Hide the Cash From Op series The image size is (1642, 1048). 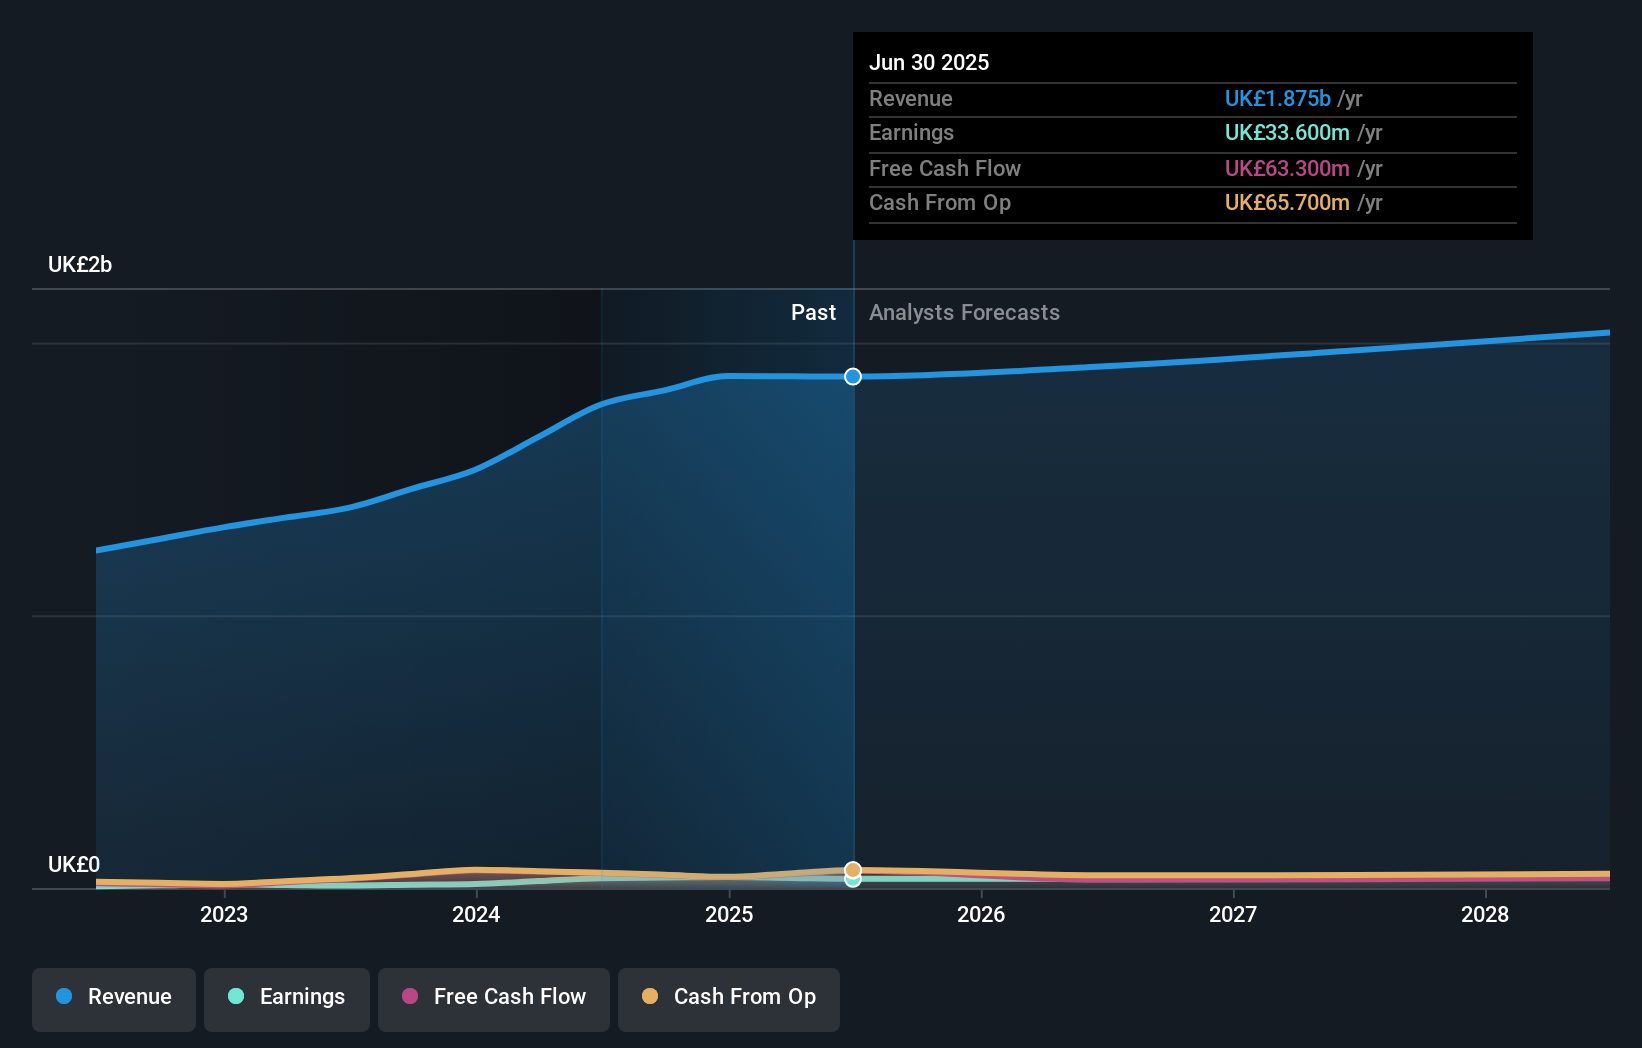(728, 997)
